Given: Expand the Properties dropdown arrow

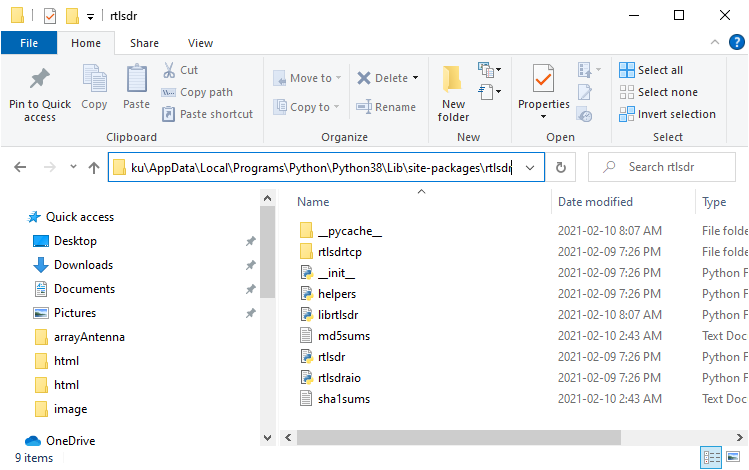Looking at the screenshot, I should (544, 117).
